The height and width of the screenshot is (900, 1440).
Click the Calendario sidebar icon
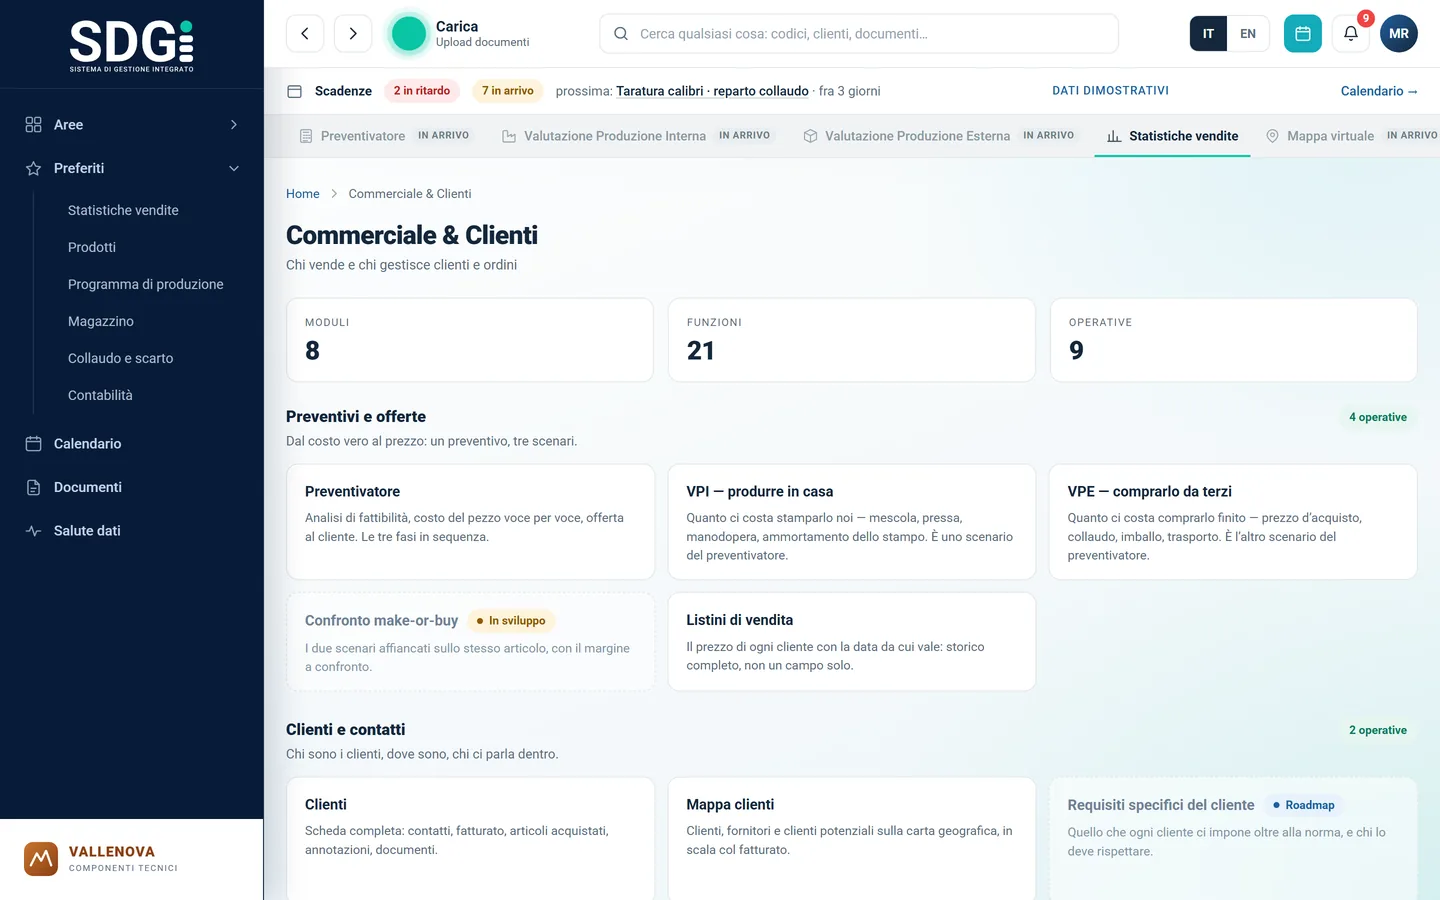click(33, 444)
